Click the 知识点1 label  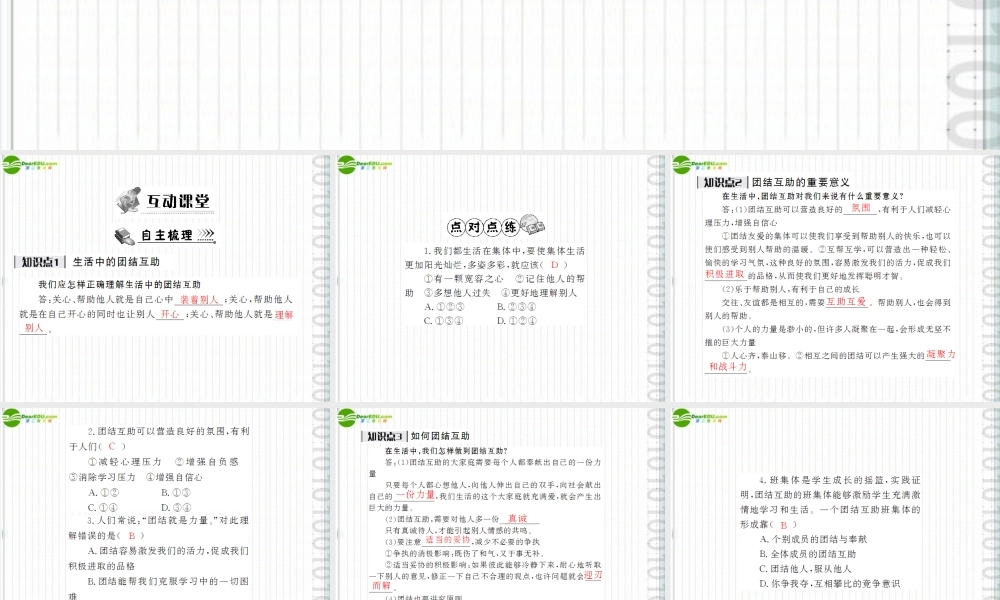pyautogui.click(x=40, y=262)
